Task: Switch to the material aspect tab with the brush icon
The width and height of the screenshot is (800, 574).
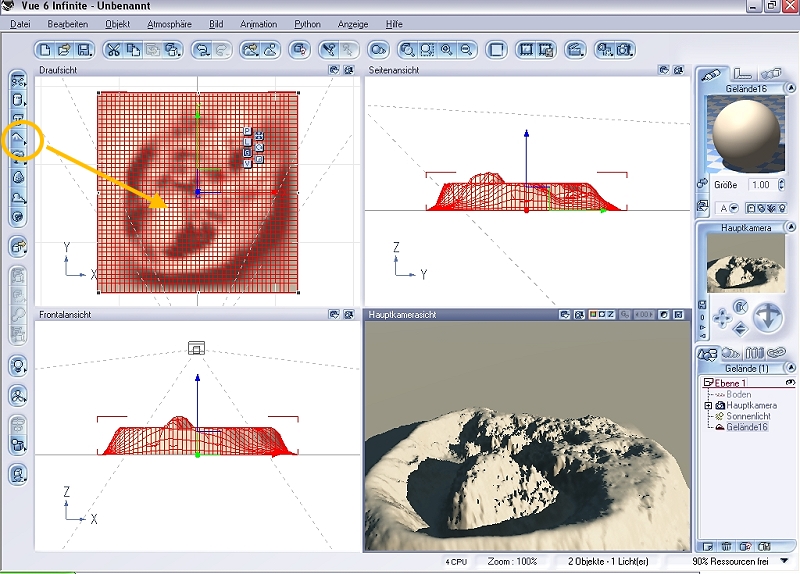Action: click(x=711, y=75)
